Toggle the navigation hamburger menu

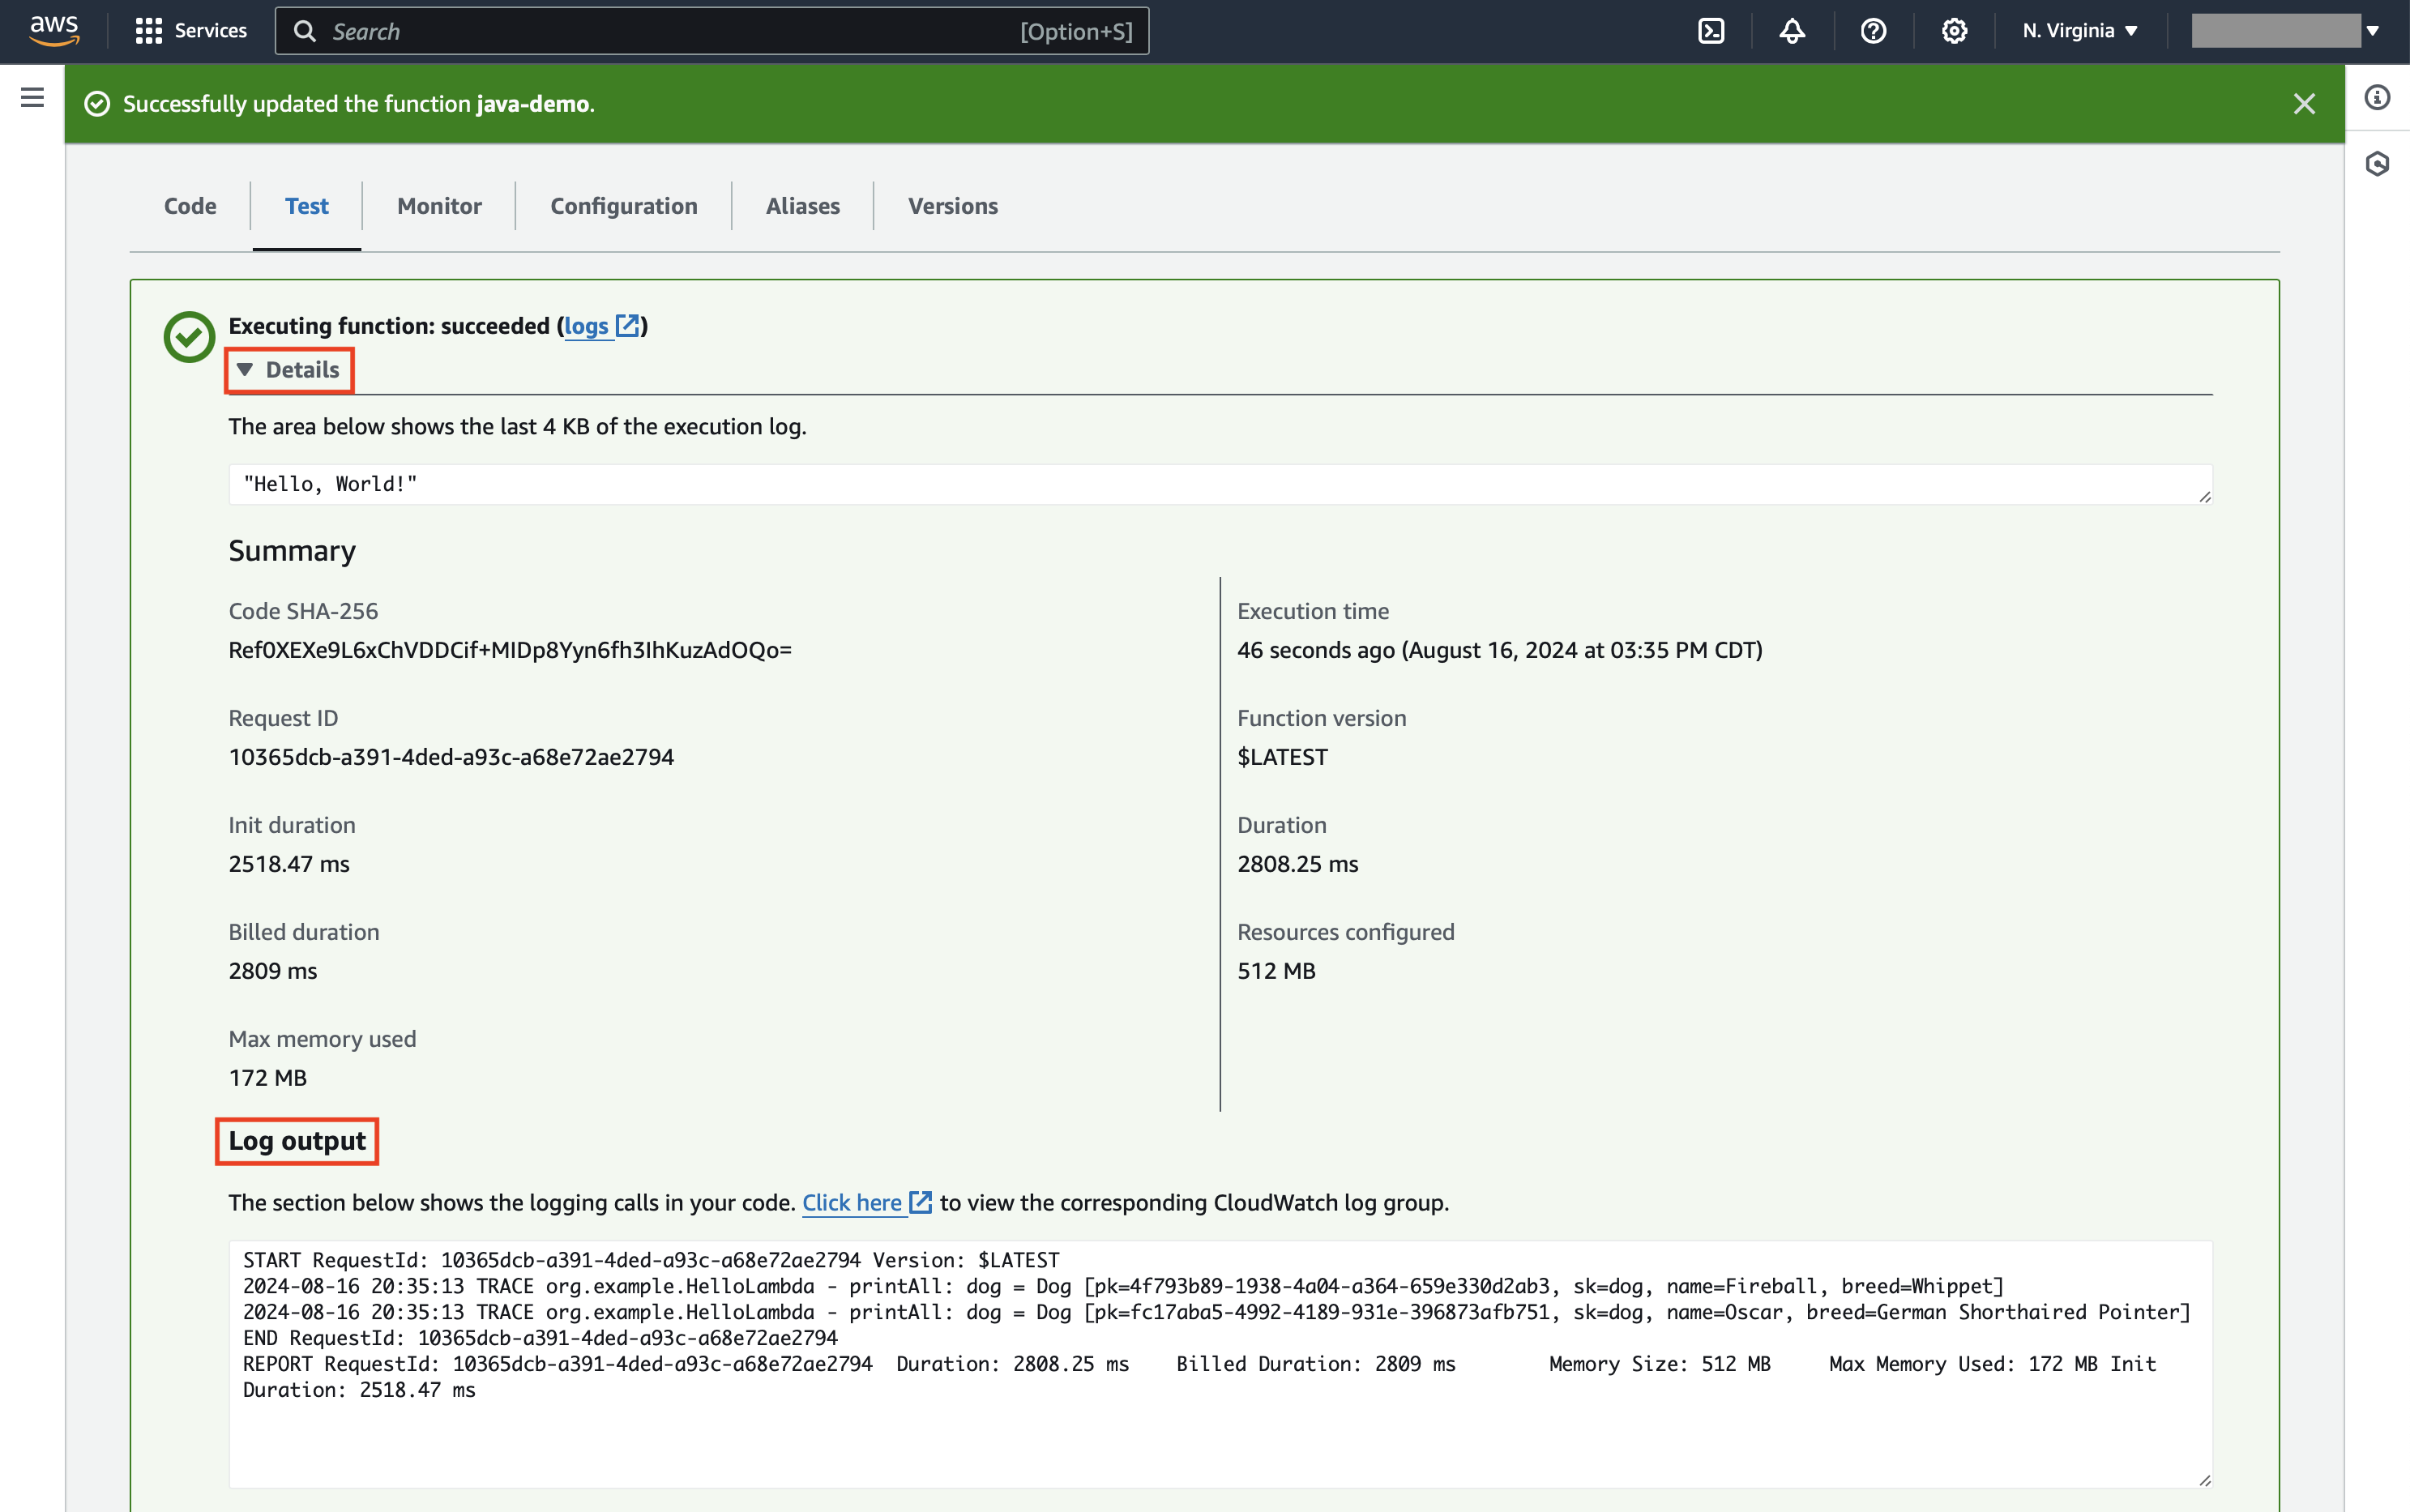(x=33, y=97)
